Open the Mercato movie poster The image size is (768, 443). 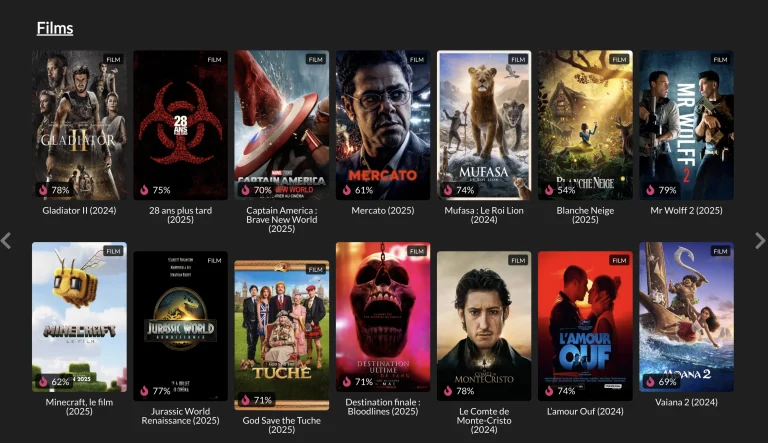(x=383, y=125)
